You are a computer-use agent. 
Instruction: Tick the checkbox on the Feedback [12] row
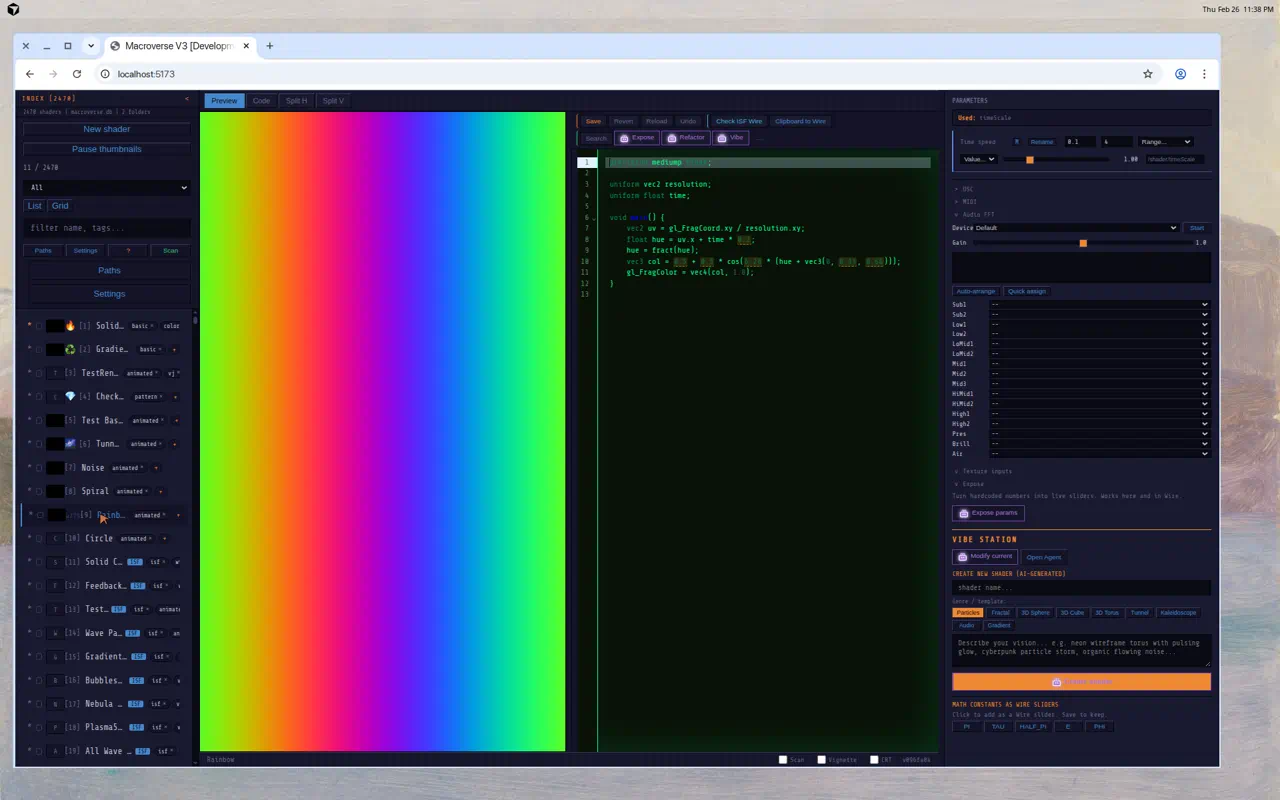click(x=39, y=586)
